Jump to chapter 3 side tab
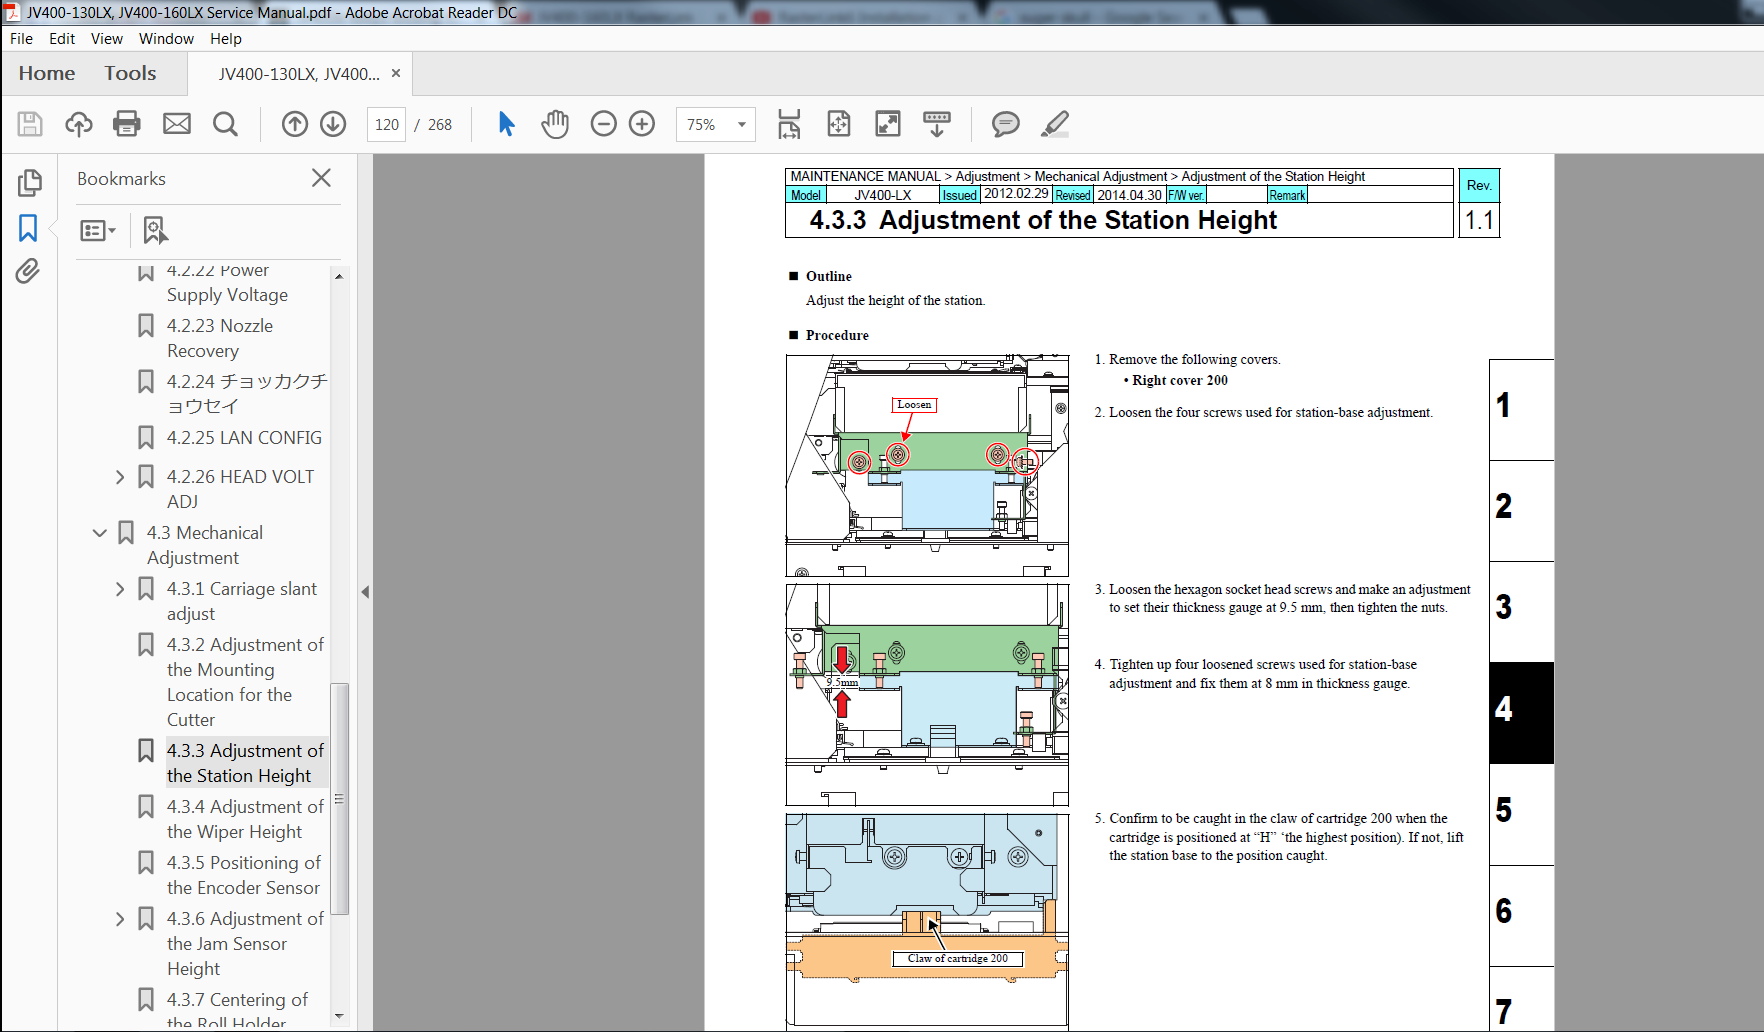1764x1032 pixels. [1521, 612]
